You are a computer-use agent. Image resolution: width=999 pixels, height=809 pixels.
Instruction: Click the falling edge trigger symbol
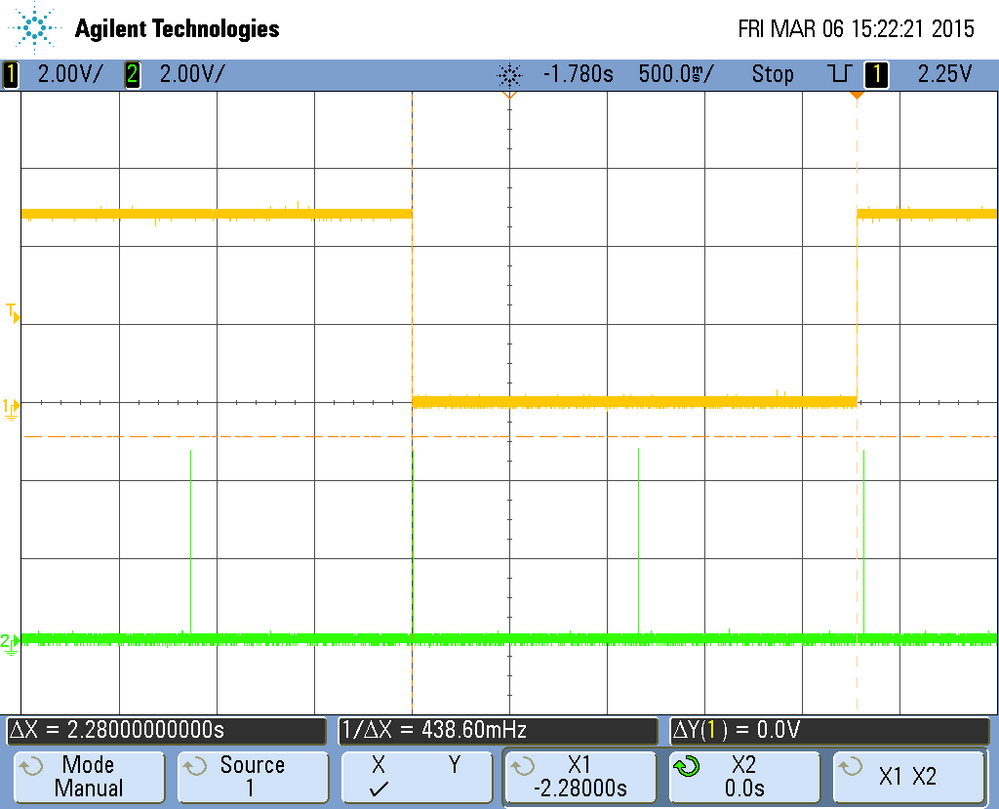click(x=840, y=74)
